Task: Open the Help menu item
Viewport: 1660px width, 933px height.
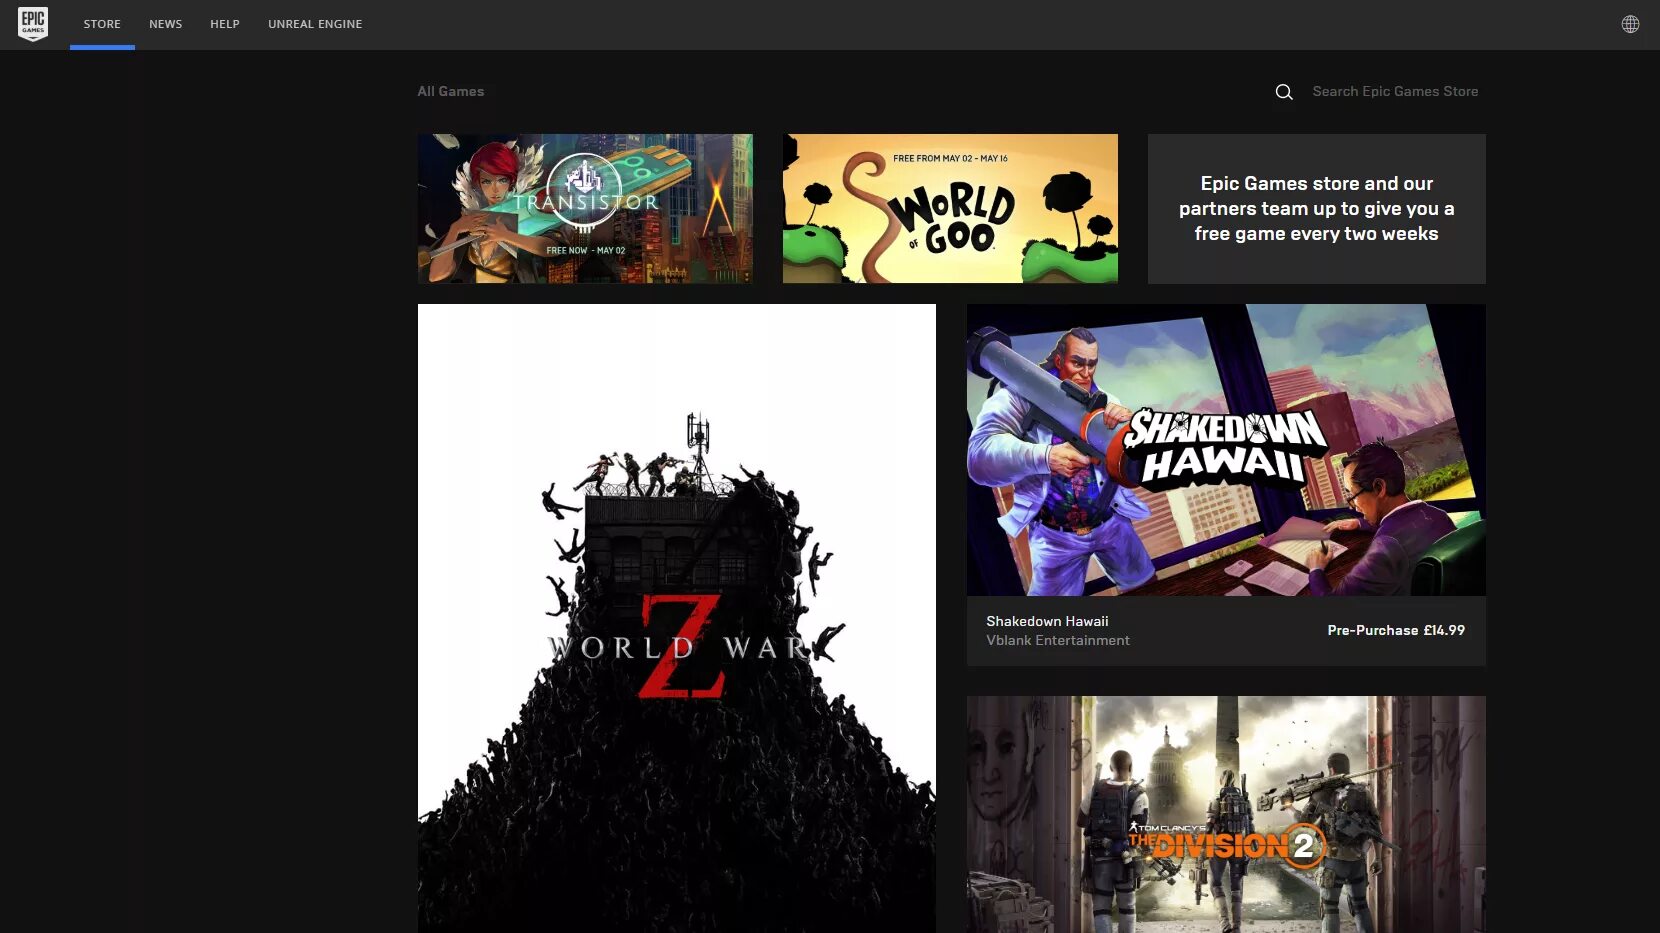Action: pyautogui.click(x=225, y=24)
